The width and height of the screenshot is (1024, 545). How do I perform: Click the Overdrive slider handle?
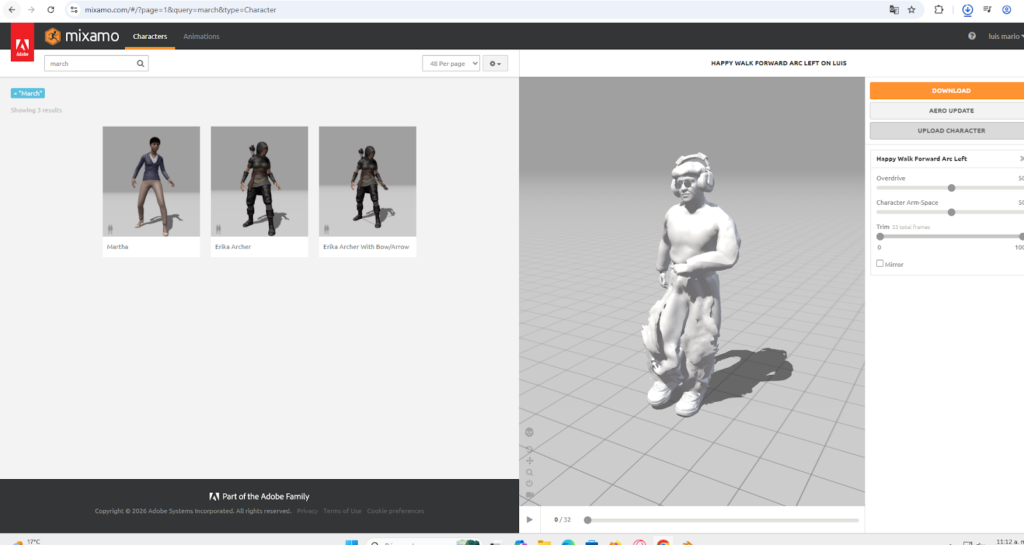pos(952,188)
